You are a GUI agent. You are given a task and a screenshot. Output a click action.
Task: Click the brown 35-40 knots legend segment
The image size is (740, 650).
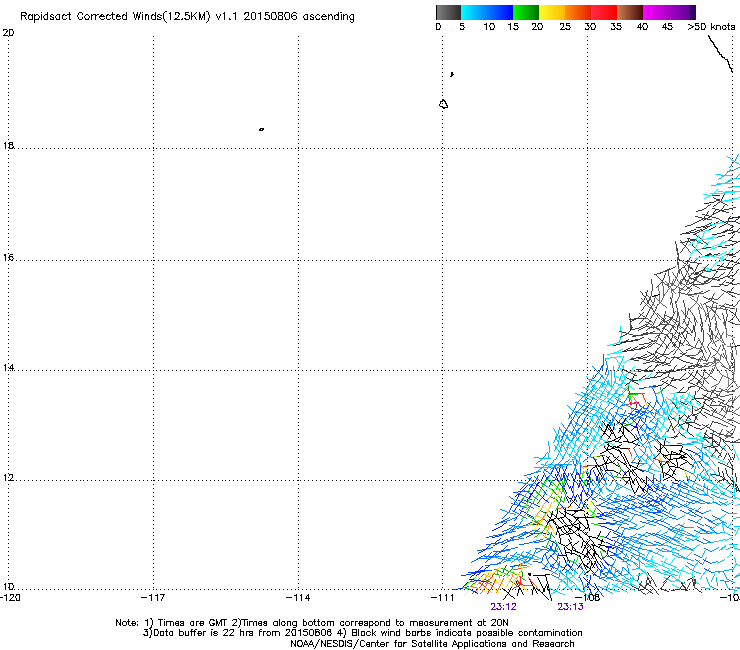click(x=630, y=12)
